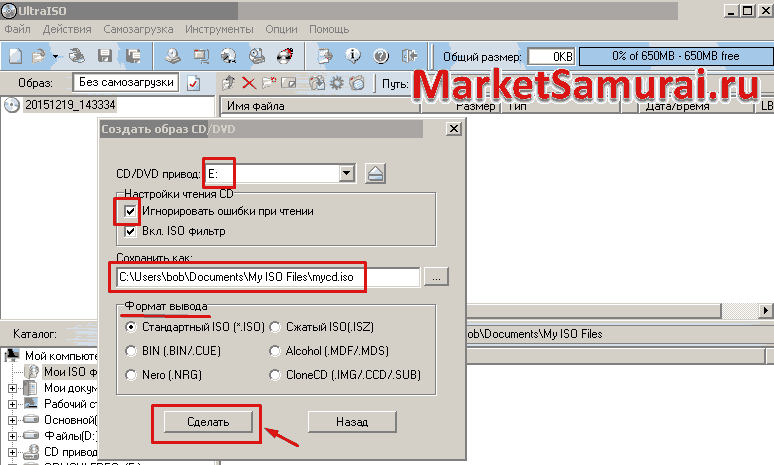Select 'Nero (.NRG)' radio button
Screen dimensions: 774x465
tap(131, 375)
